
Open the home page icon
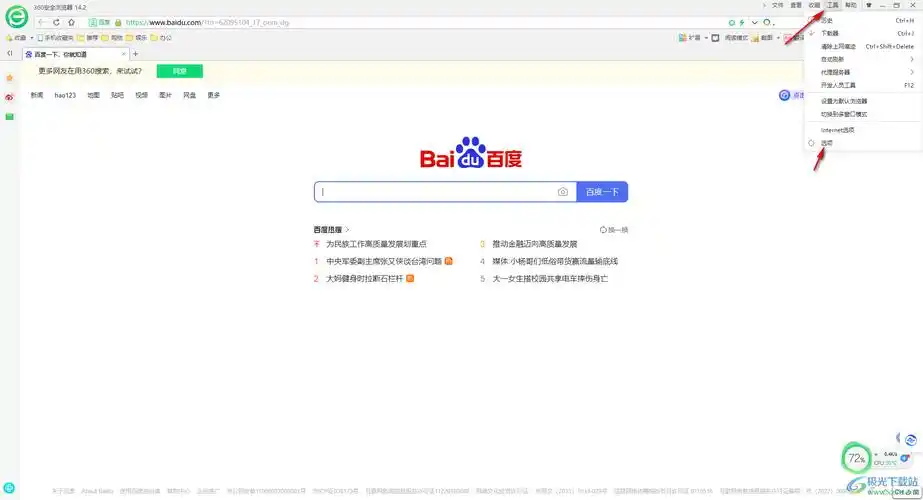click(71, 22)
